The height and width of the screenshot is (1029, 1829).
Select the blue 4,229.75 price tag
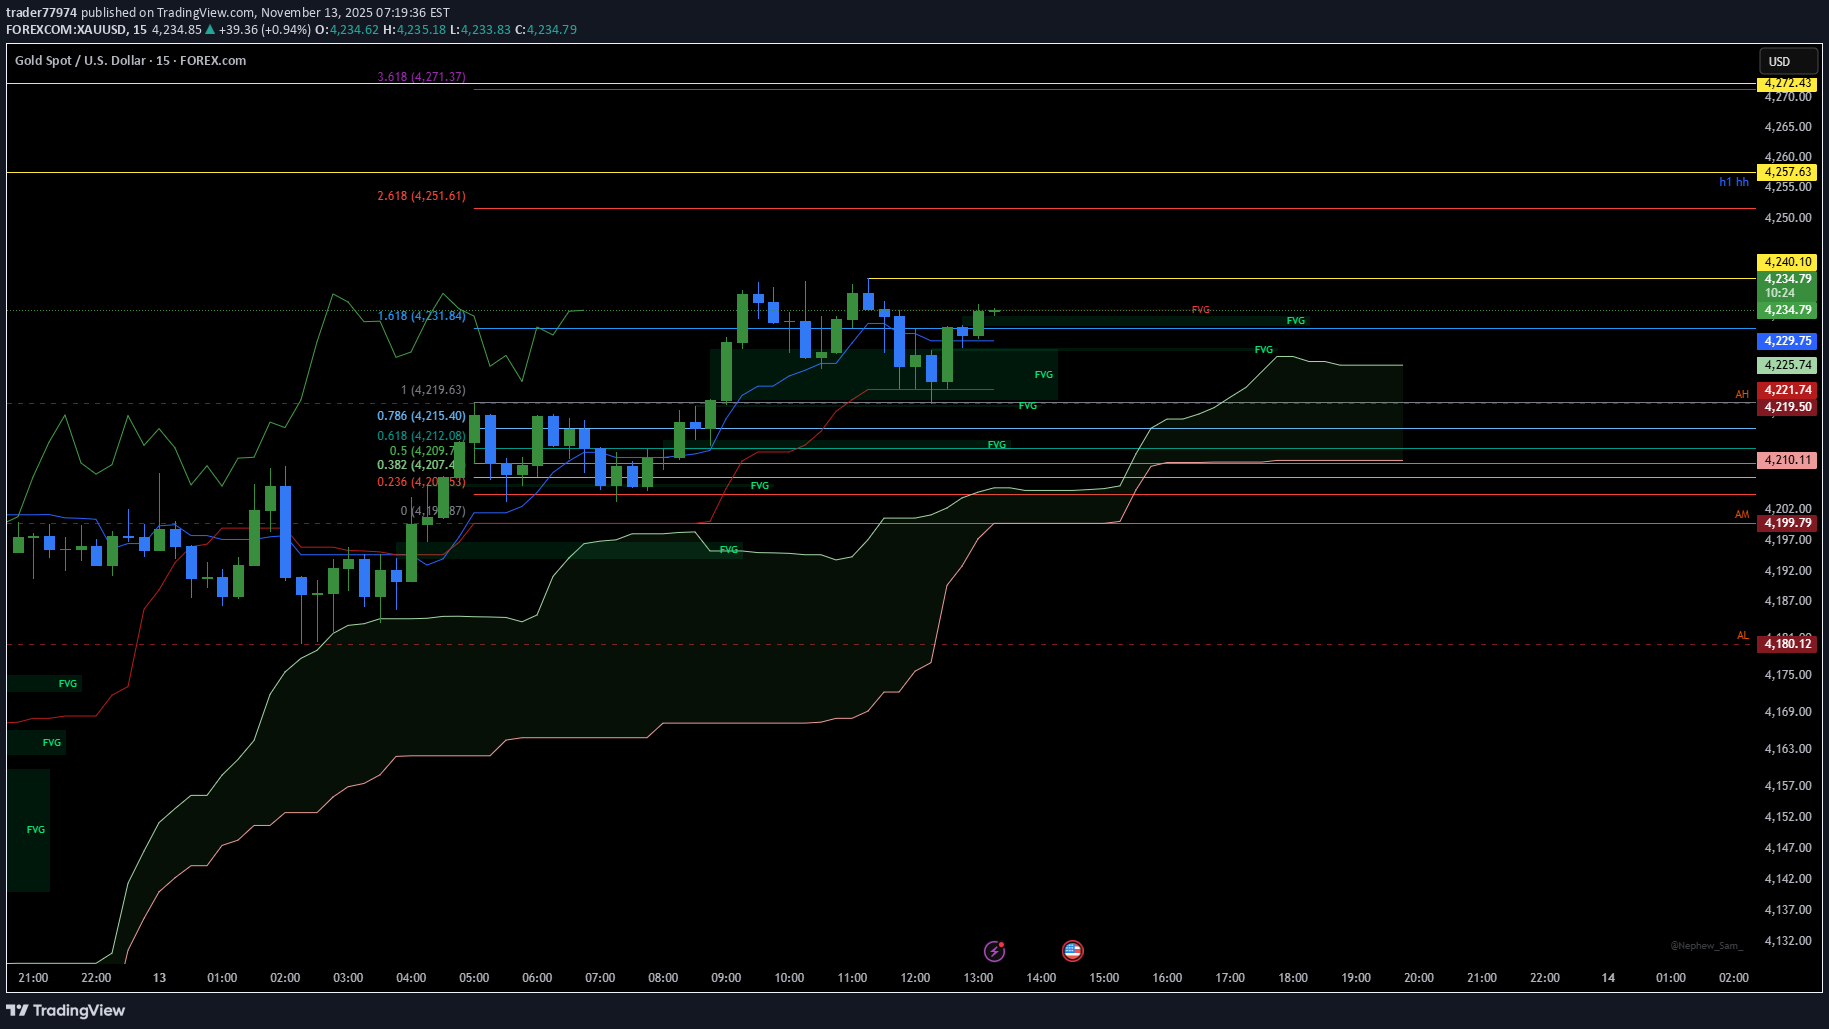coord(1787,341)
